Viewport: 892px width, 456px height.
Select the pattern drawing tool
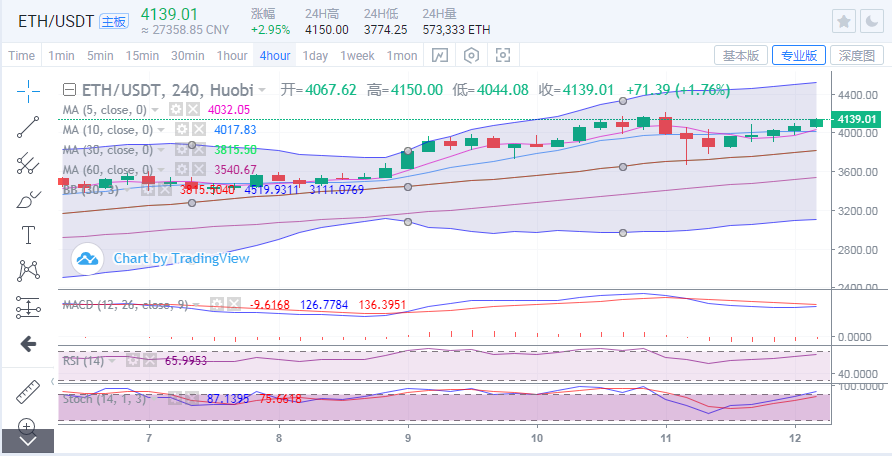(x=28, y=271)
